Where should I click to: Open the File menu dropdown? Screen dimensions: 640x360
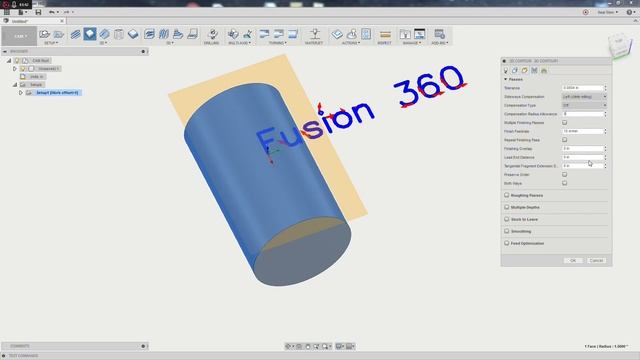(x=22, y=12)
